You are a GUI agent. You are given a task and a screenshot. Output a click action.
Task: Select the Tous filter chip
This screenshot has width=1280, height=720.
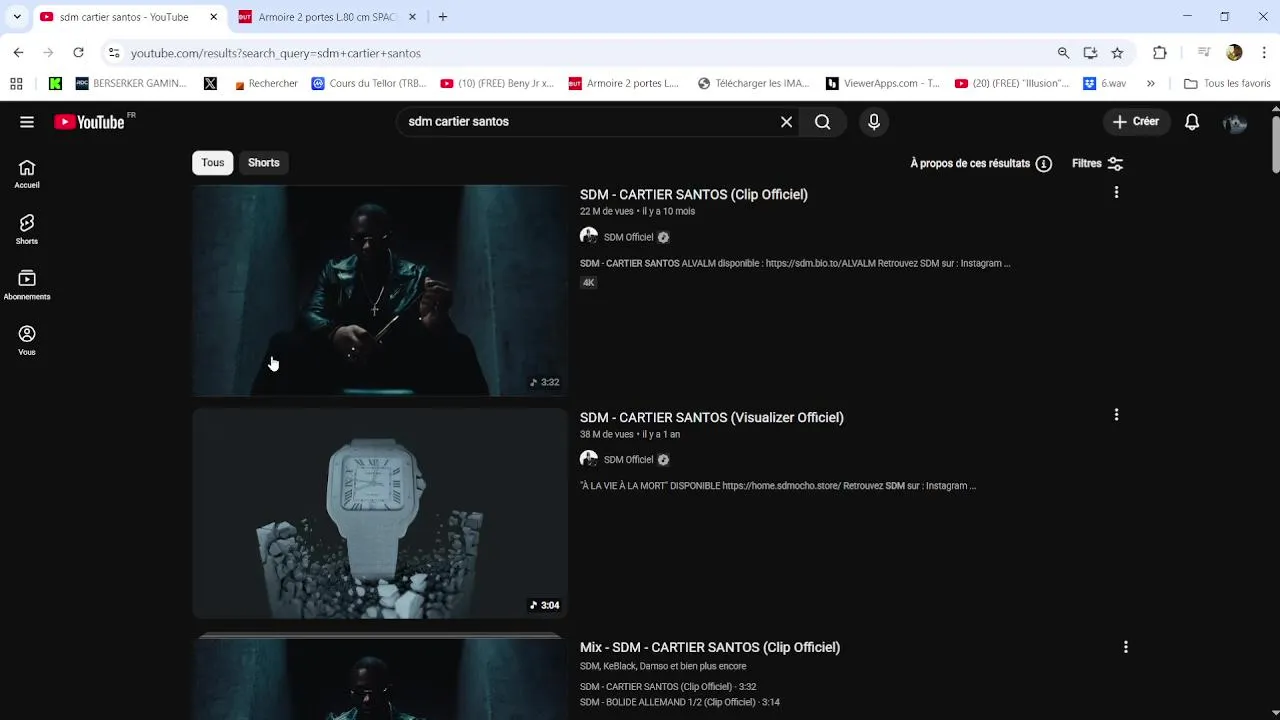click(x=213, y=163)
